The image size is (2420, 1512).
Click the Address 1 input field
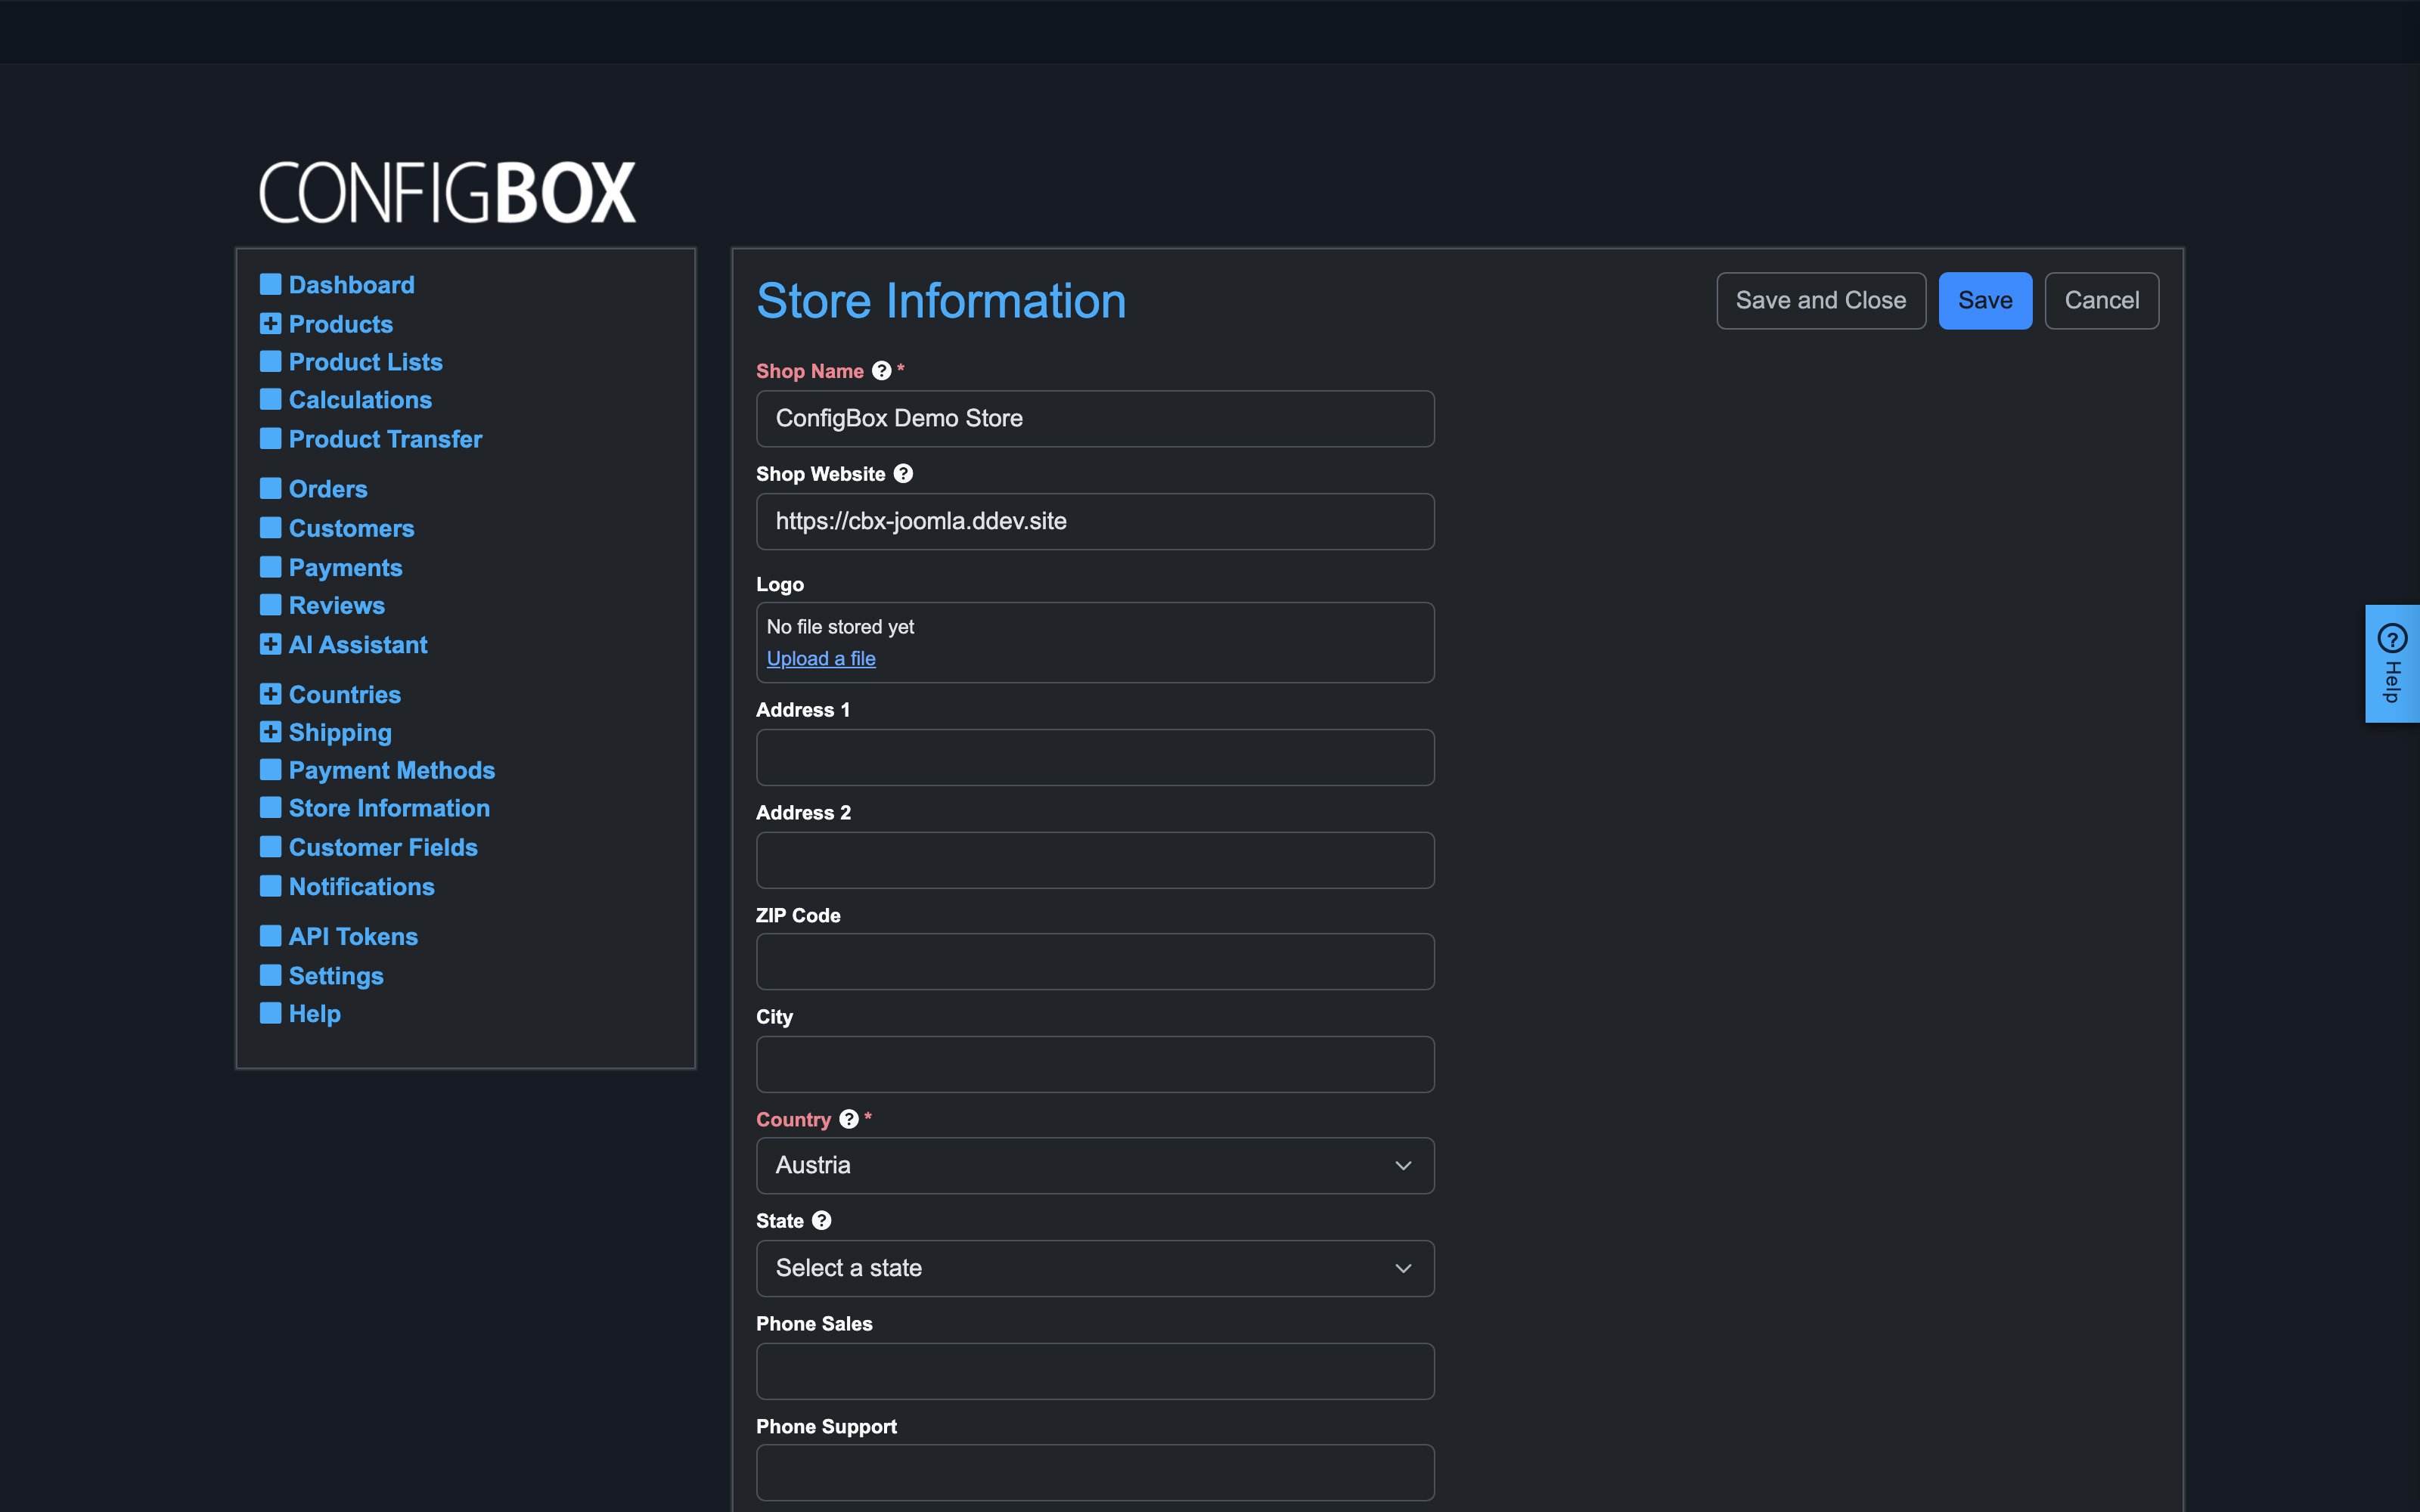point(1095,757)
